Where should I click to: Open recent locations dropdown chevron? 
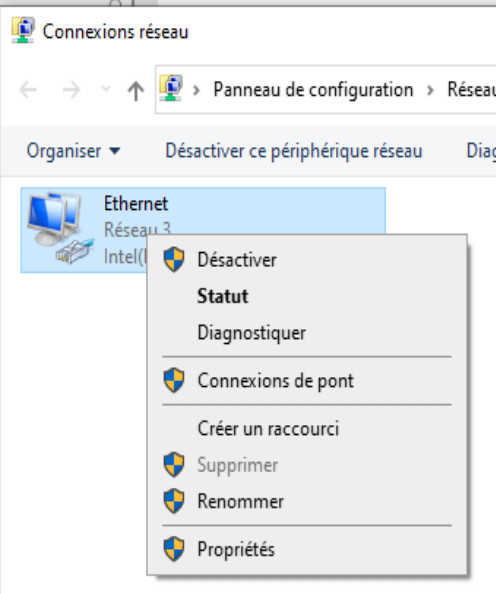pos(106,89)
